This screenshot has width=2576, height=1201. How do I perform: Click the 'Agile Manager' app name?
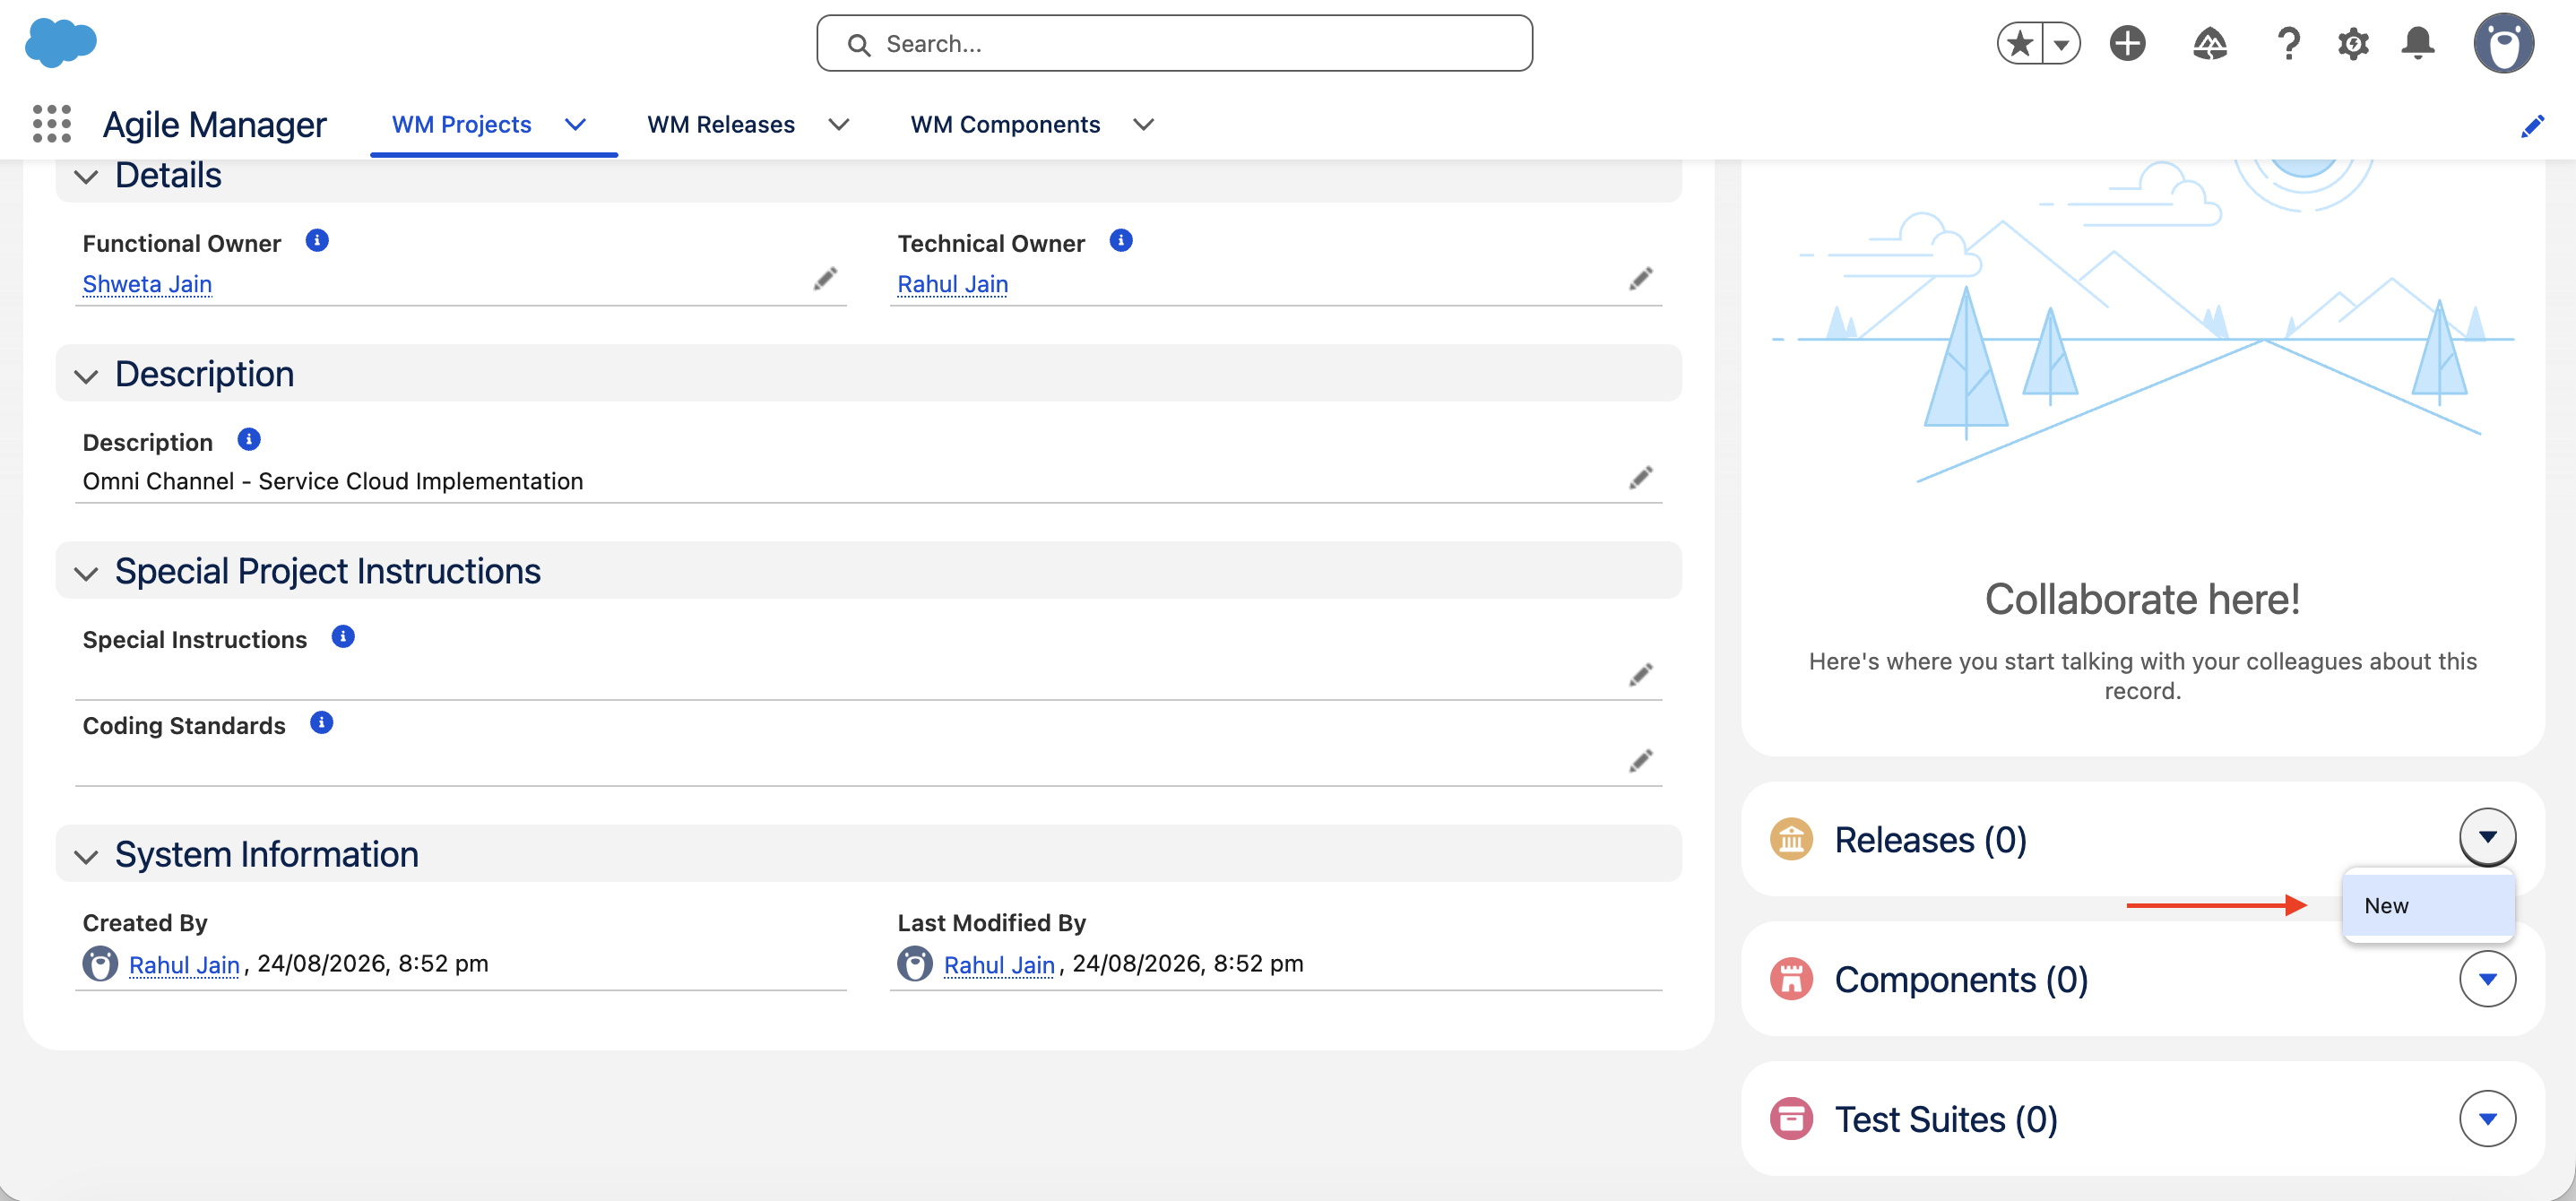[x=214, y=124]
